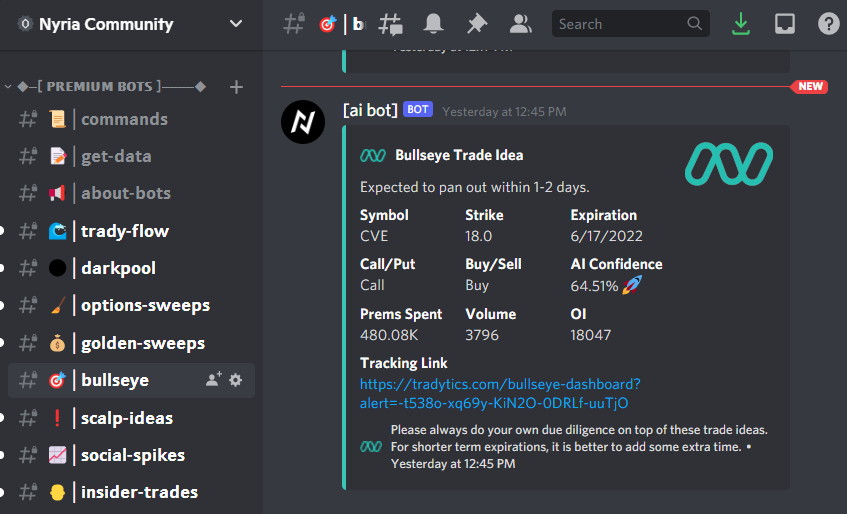
Task: Click the Bullseye Trade Idea title
Action: (459, 155)
